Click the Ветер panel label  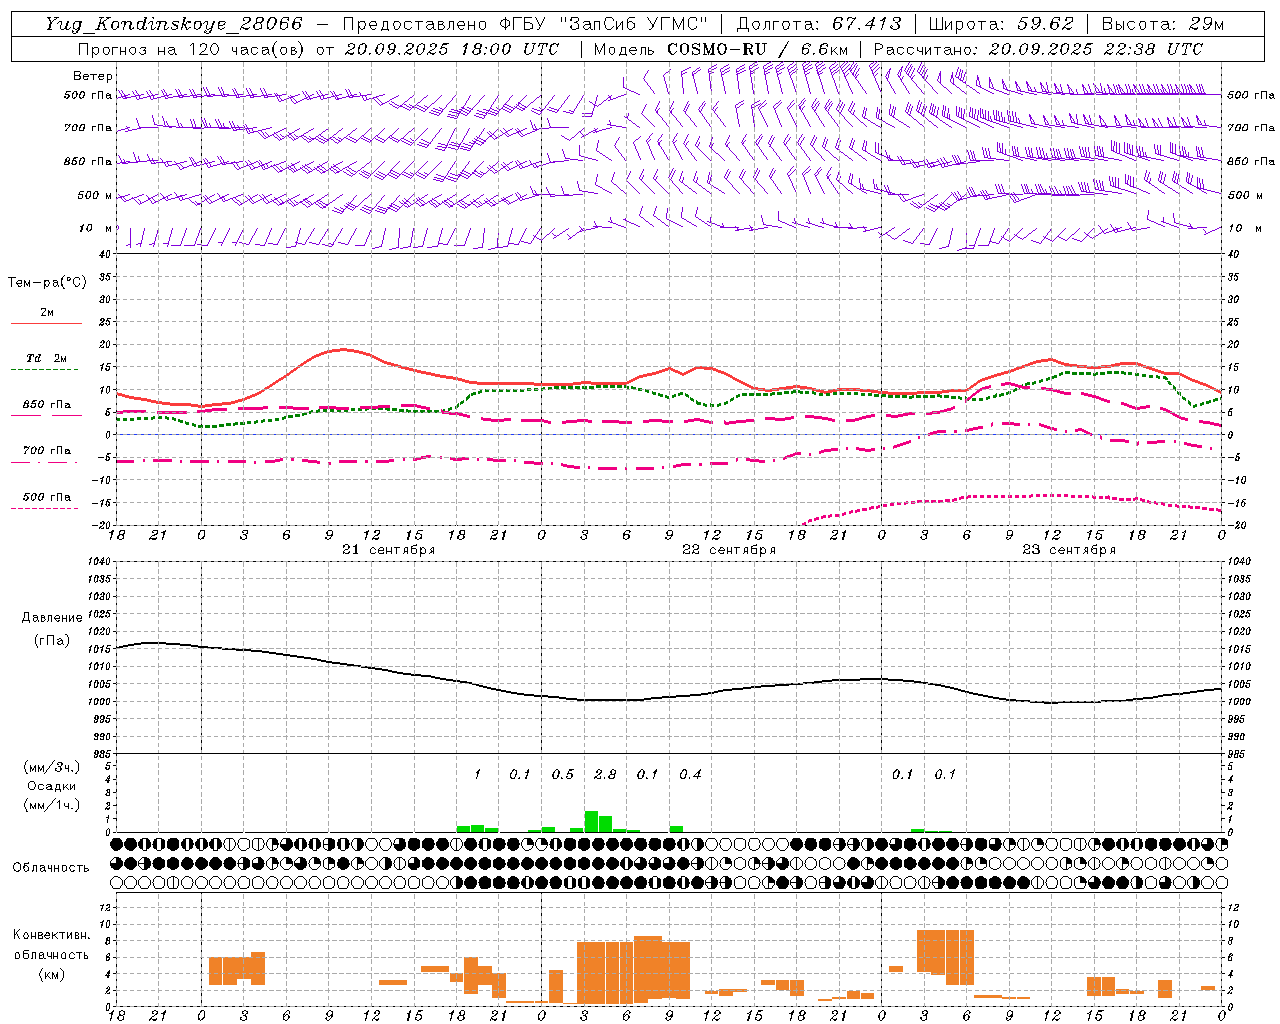(93, 76)
